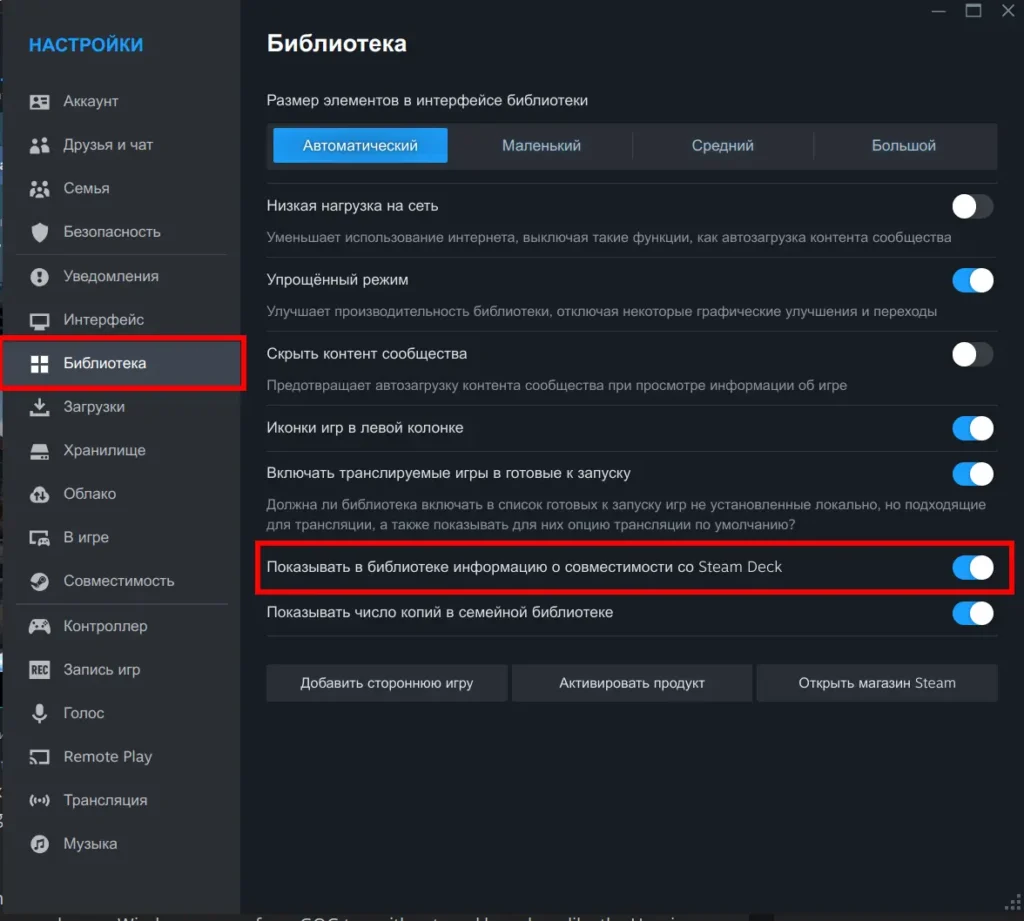
Task: Open the Совместимость Steam icon
Action: [x=39, y=581]
